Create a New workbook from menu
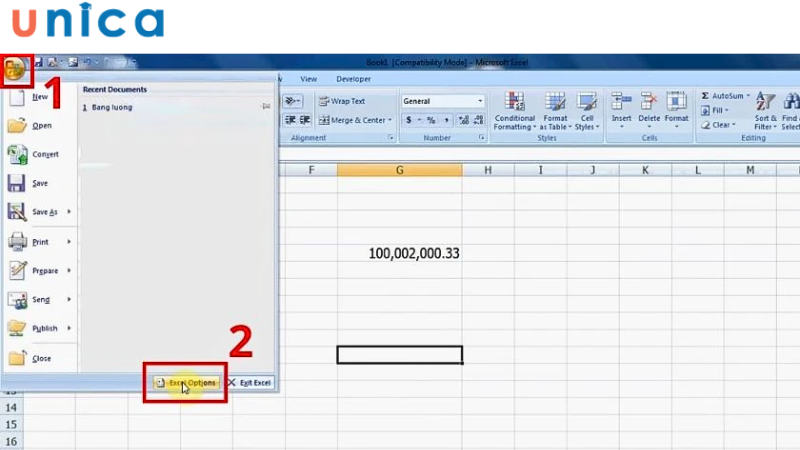Screen dimensions: 800x450 (40, 97)
